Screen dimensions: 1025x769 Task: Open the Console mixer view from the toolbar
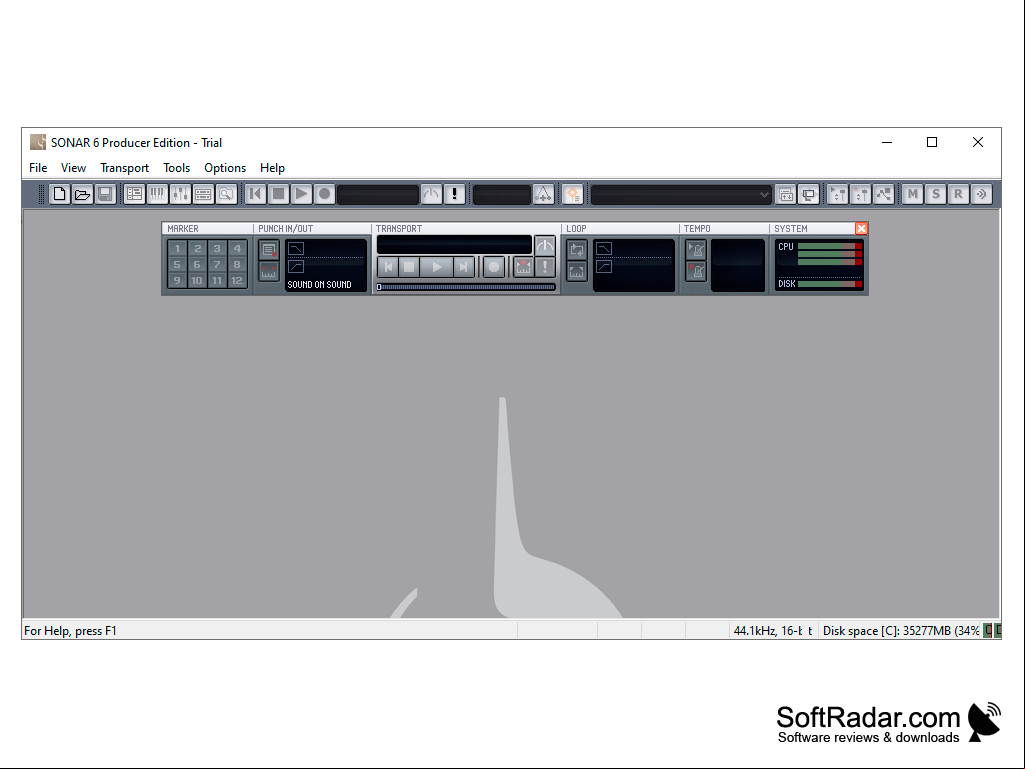click(x=180, y=194)
